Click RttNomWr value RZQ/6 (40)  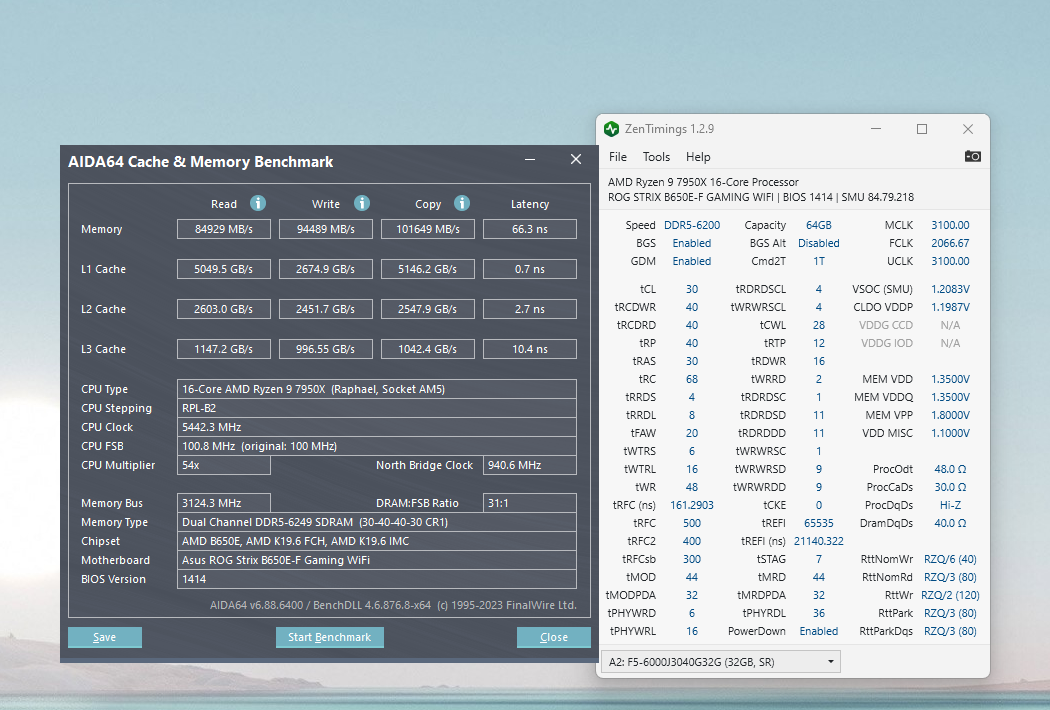click(x=950, y=559)
